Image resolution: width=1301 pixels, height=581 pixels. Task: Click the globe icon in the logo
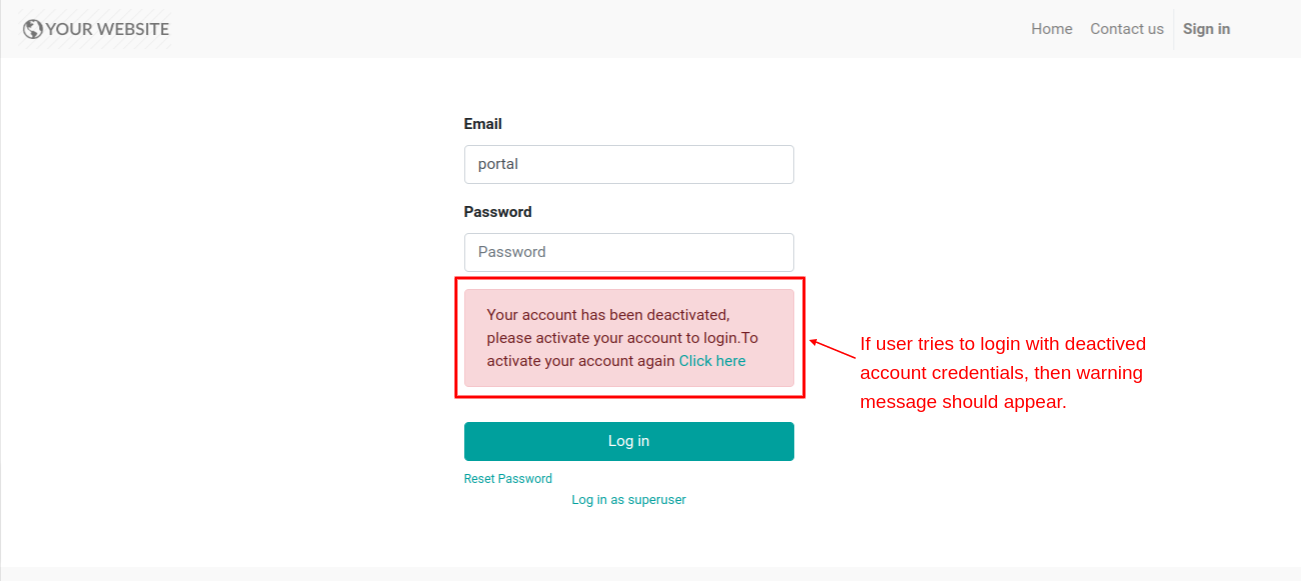coord(32,29)
